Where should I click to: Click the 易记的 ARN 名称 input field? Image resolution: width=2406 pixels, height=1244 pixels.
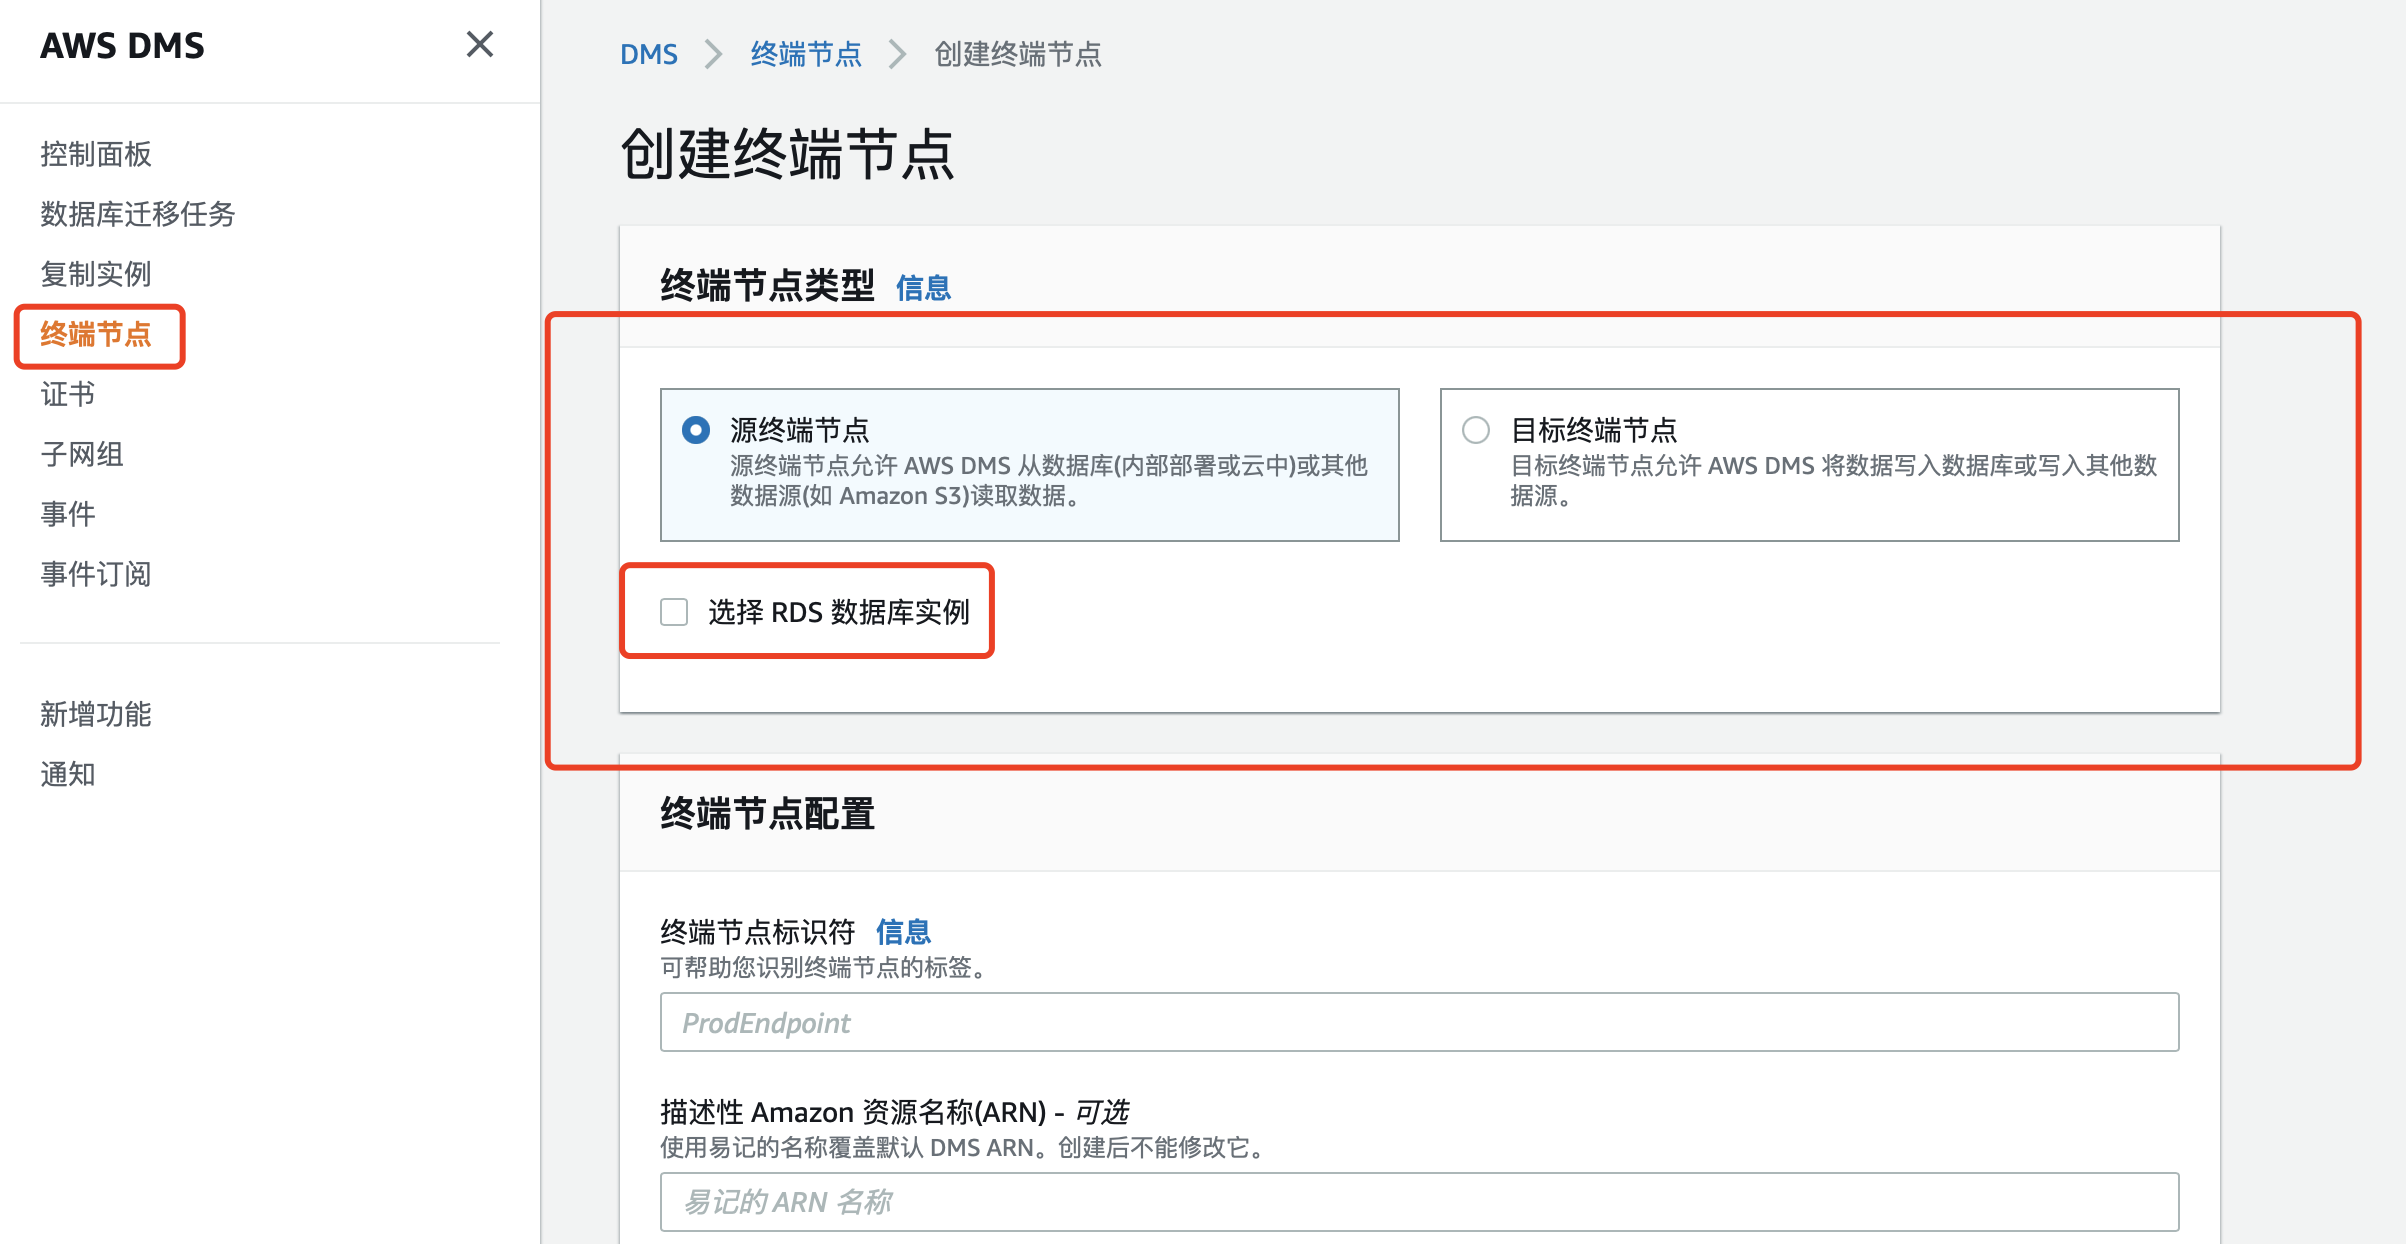(1419, 1202)
